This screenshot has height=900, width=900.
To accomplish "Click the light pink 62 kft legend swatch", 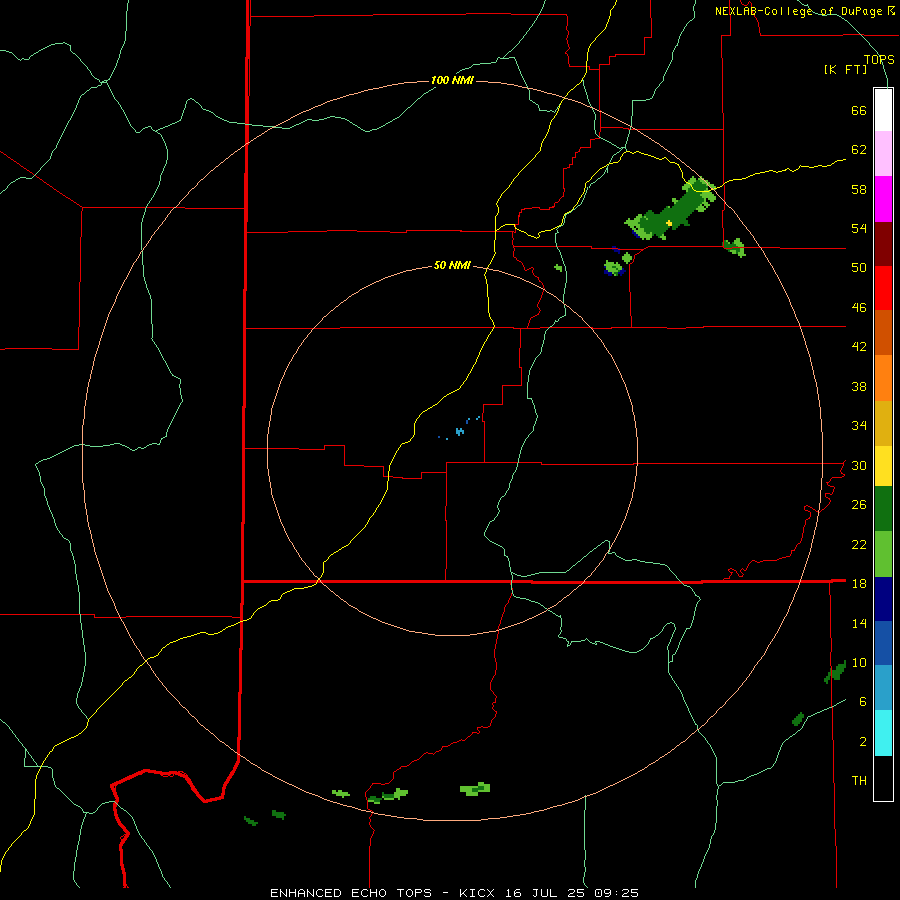I will coord(883,153).
